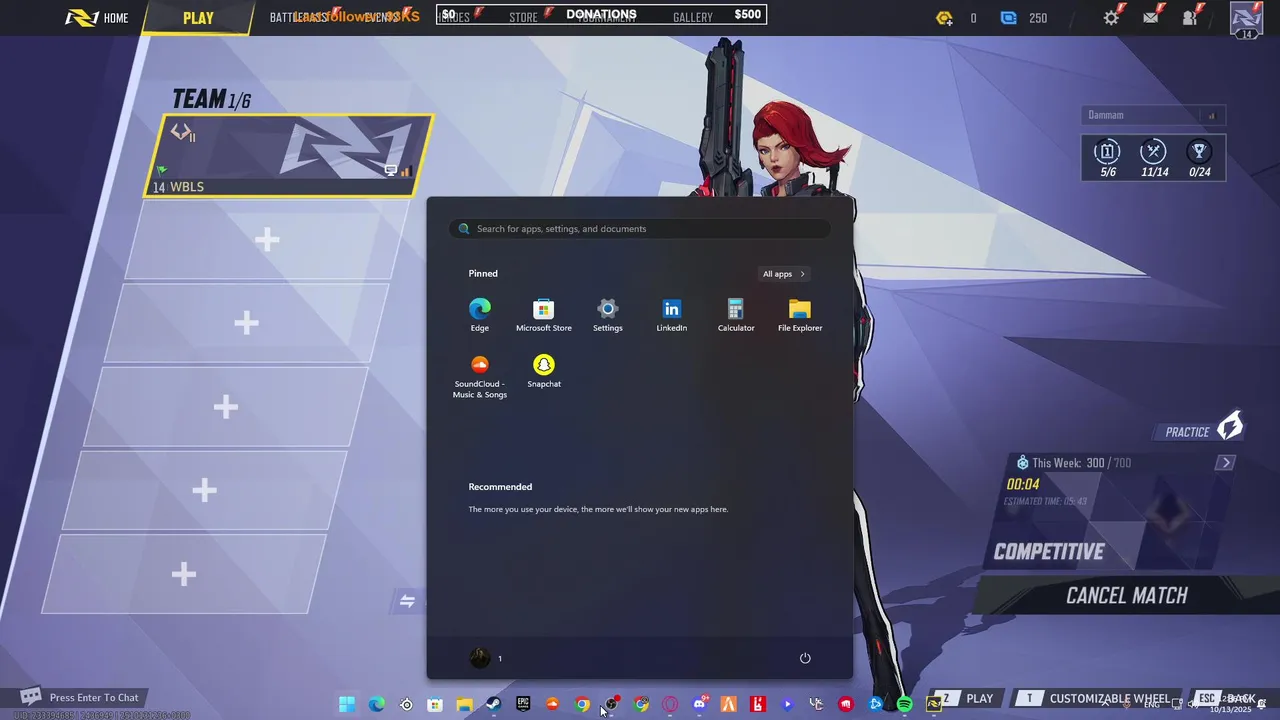Image resolution: width=1280 pixels, height=720 pixels.
Task: Open the pinned LinkedIn app
Action: pos(672,314)
